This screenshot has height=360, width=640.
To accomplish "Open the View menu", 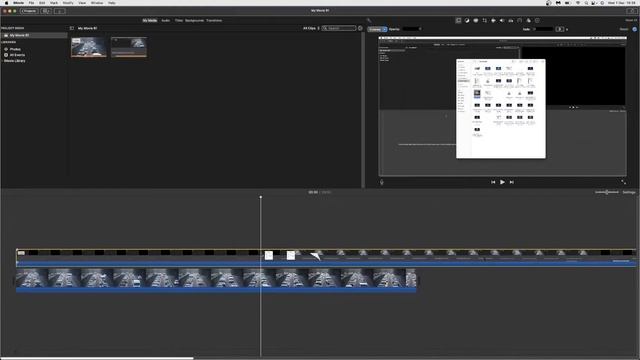I will coord(82,3).
